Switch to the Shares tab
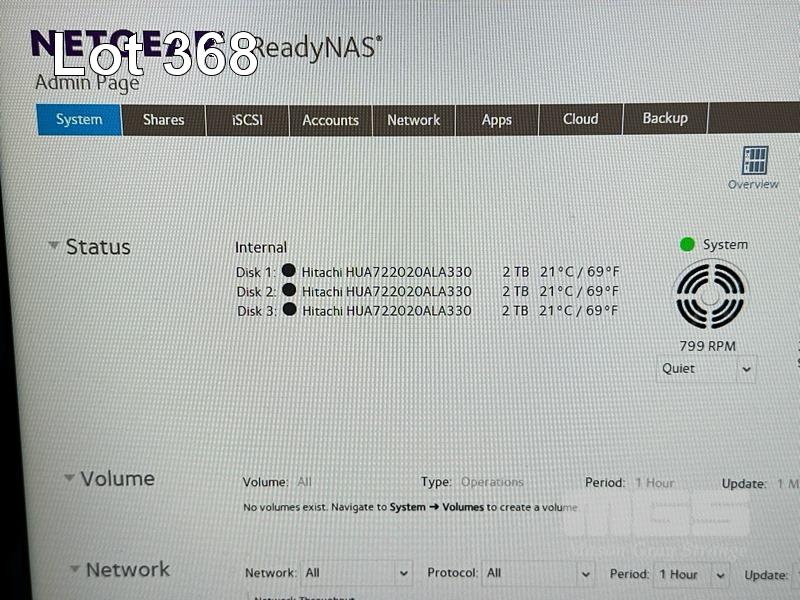 [163, 120]
